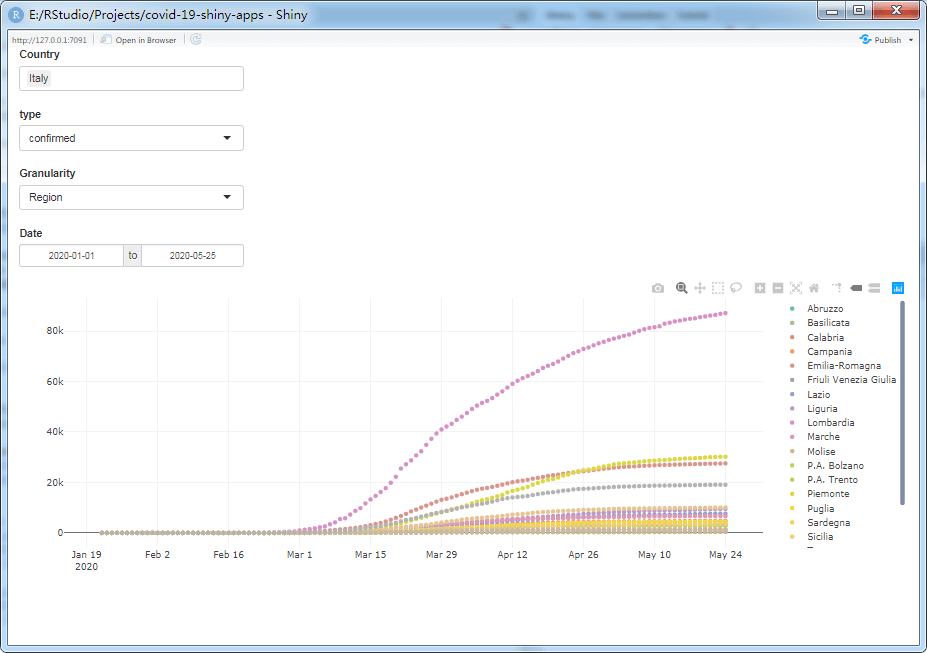Click the Zoom Out minus icon
Screen dimensions: 927x653
(778, 288)
